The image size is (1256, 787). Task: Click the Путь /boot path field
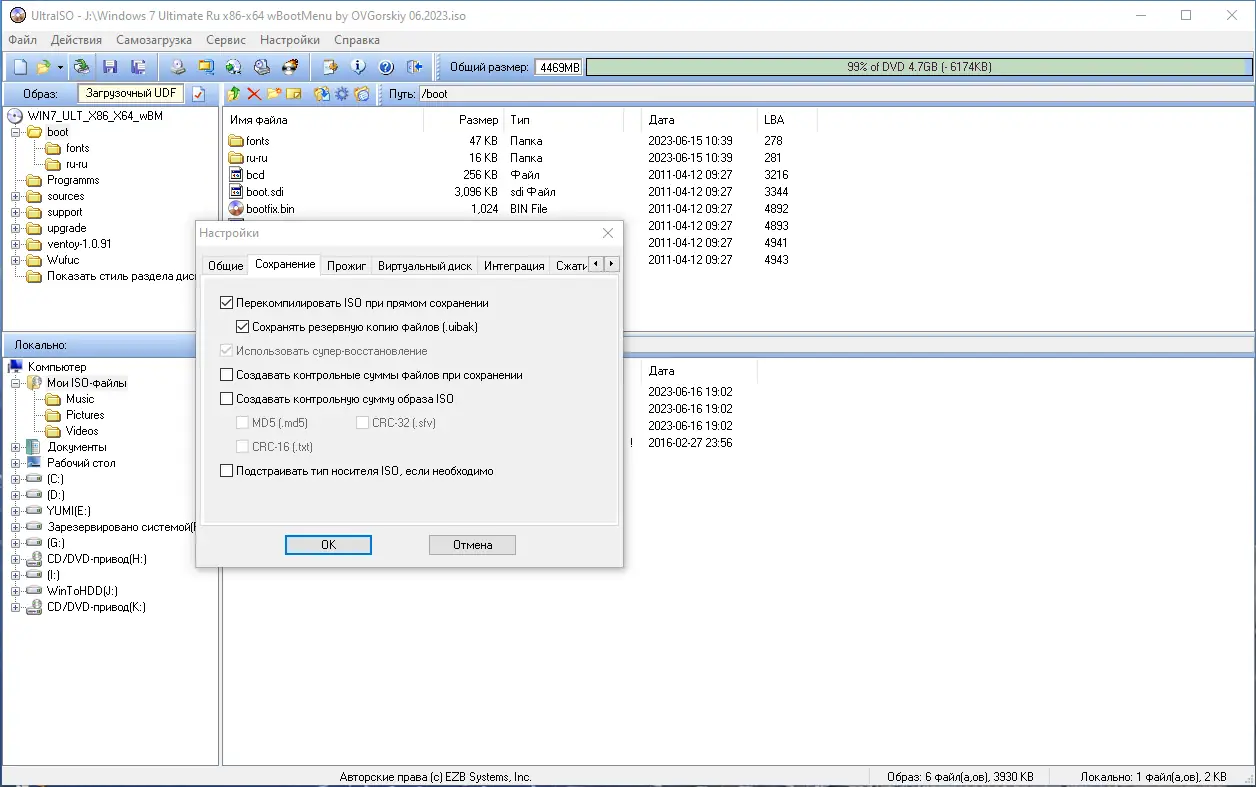pyautogui.click(x=835, y=94)
